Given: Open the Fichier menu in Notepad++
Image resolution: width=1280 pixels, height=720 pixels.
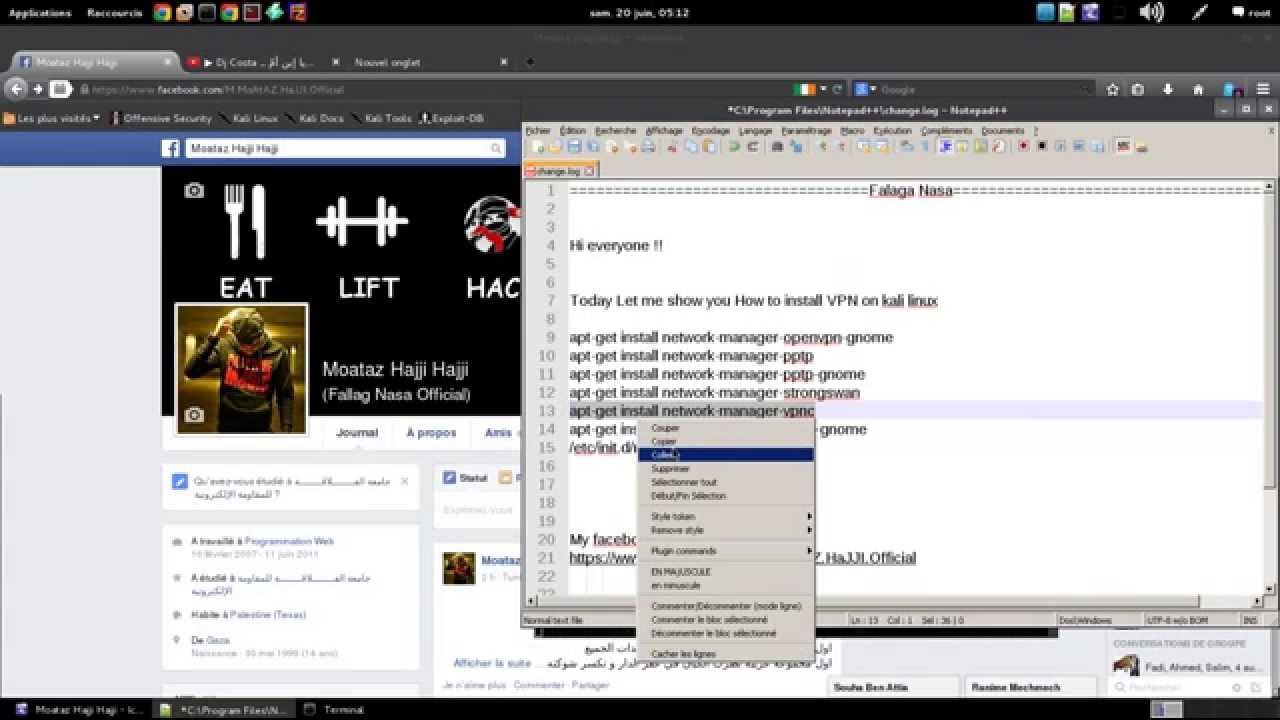Looking at the screenshot, I should [538, 131].
